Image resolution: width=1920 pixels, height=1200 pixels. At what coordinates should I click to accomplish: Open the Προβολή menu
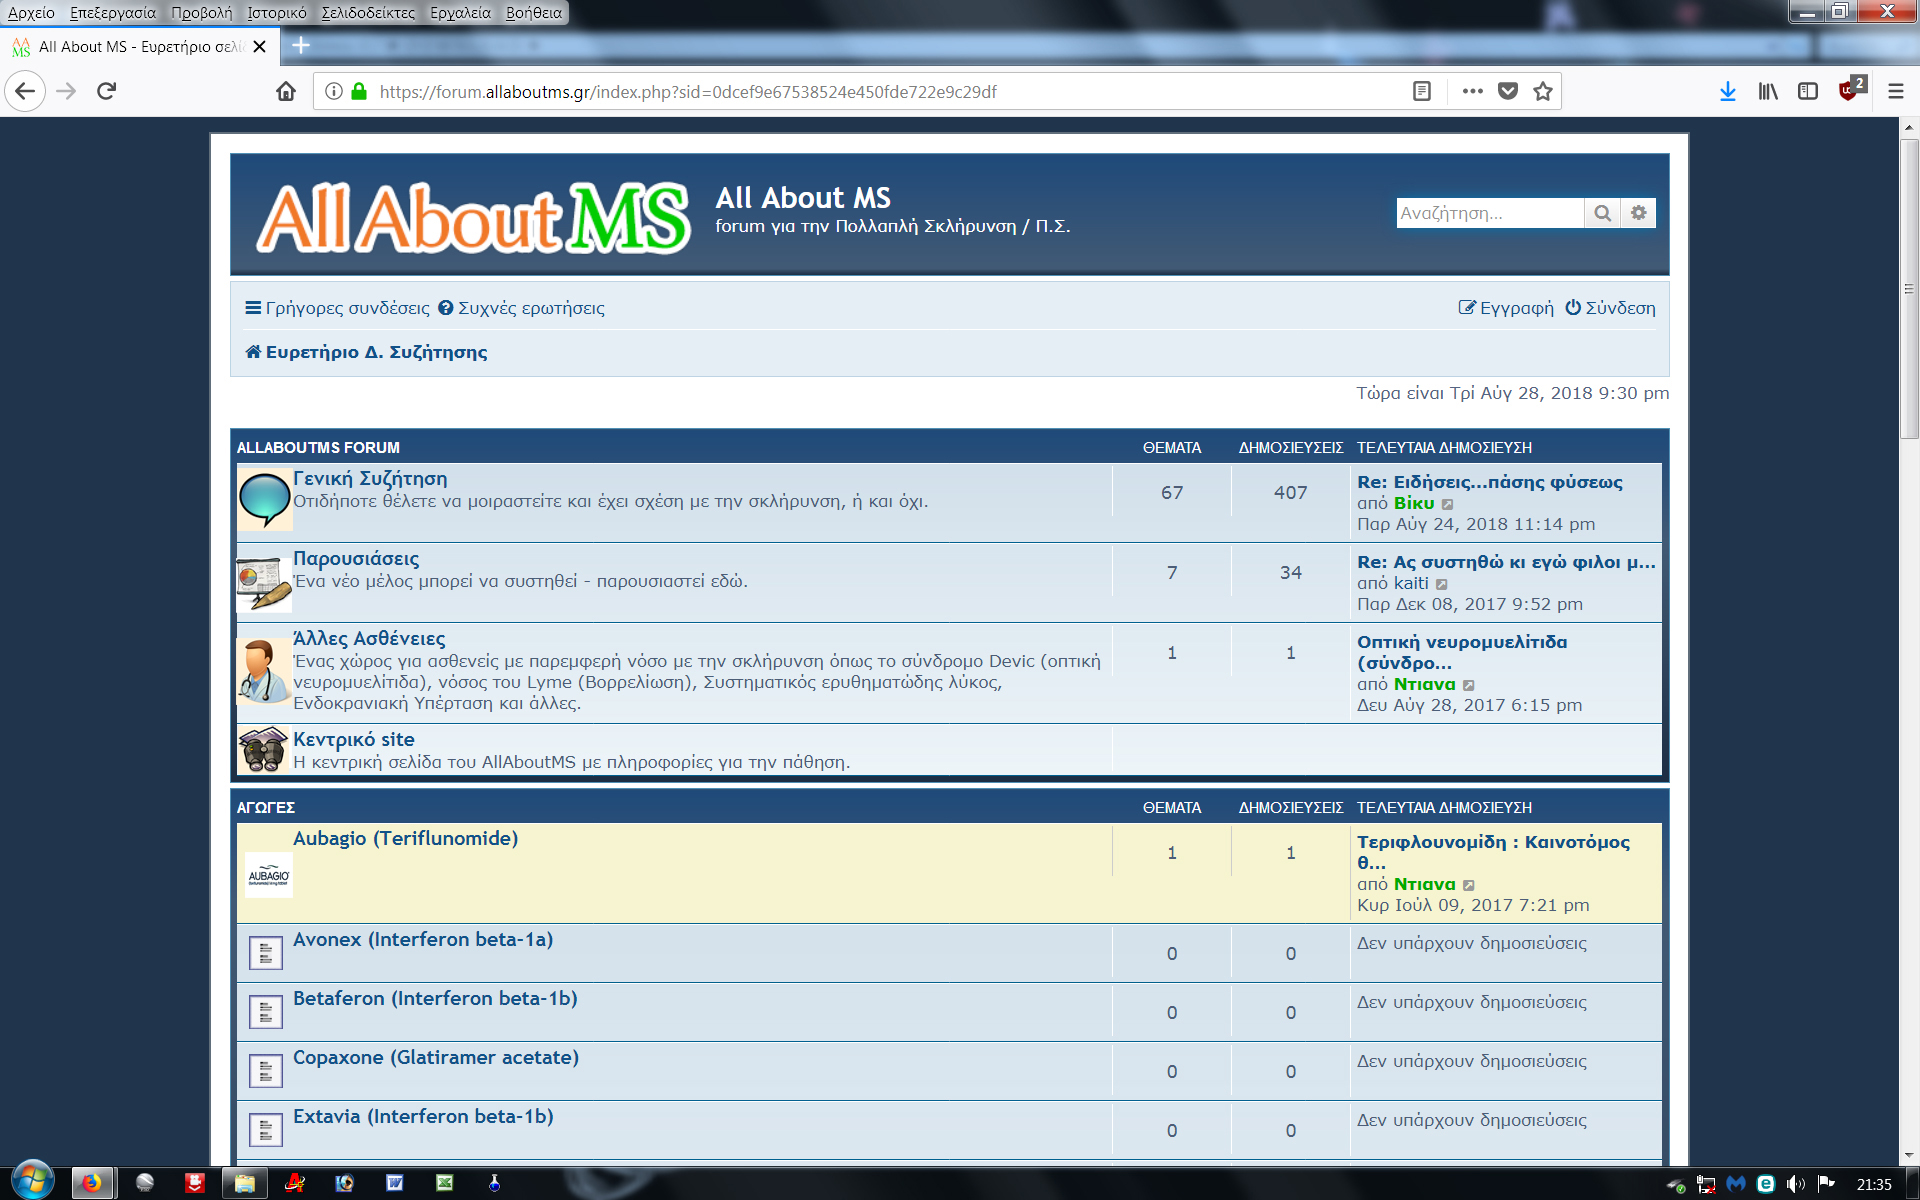(x=201, y=13)
